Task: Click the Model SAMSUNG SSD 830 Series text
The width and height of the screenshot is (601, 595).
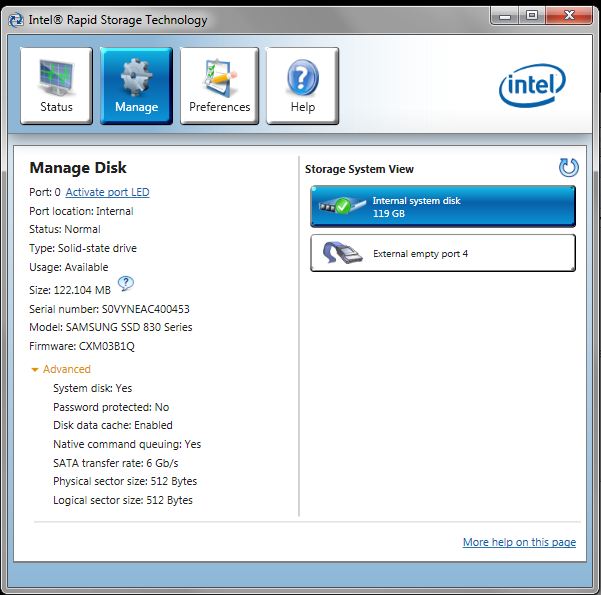Action: 111,327
